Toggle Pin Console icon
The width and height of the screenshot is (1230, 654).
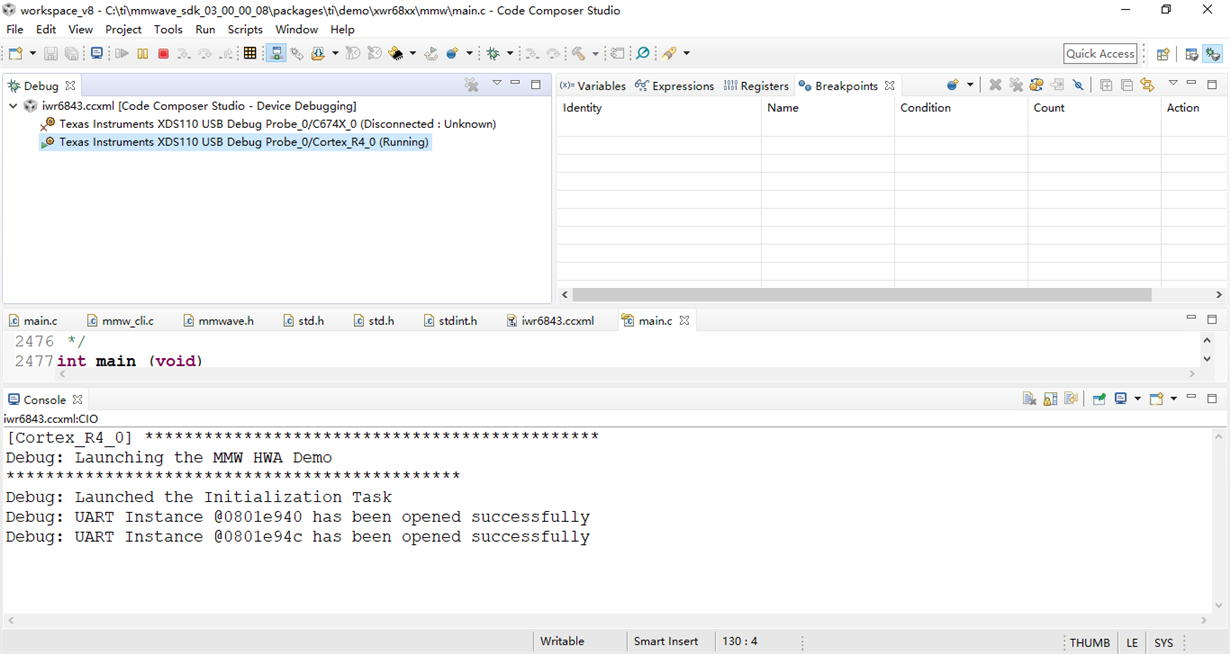1099,399
